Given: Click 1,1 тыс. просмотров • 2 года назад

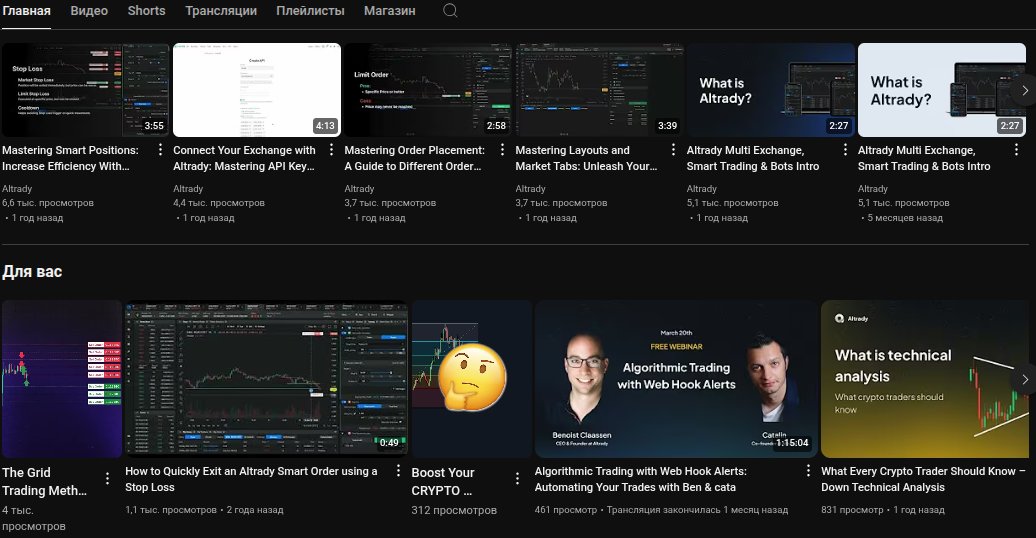Looking at the screenshot, I should (x=204, y=510).
